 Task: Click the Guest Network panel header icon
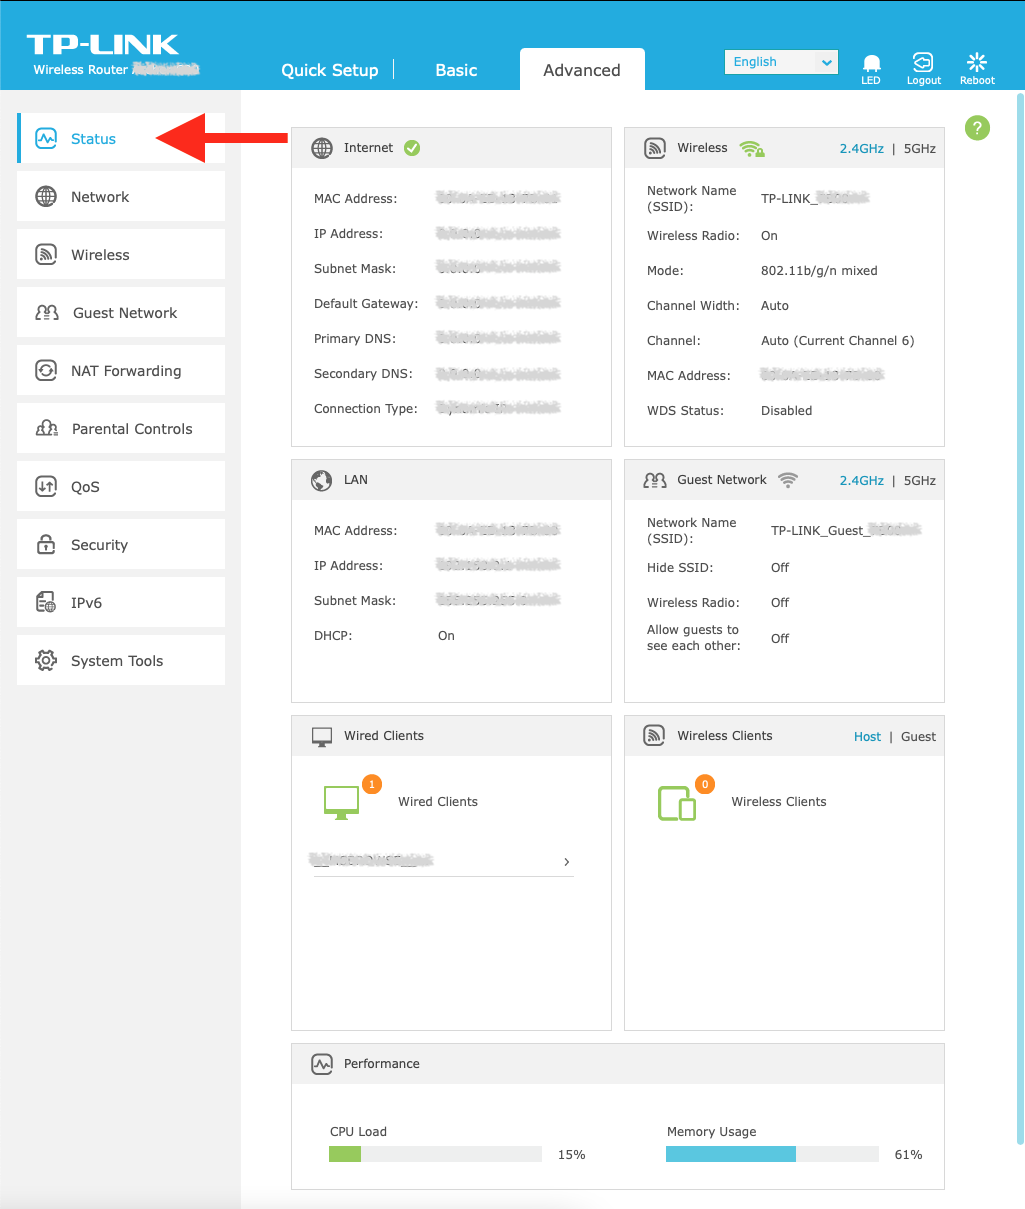coord(655,480)
